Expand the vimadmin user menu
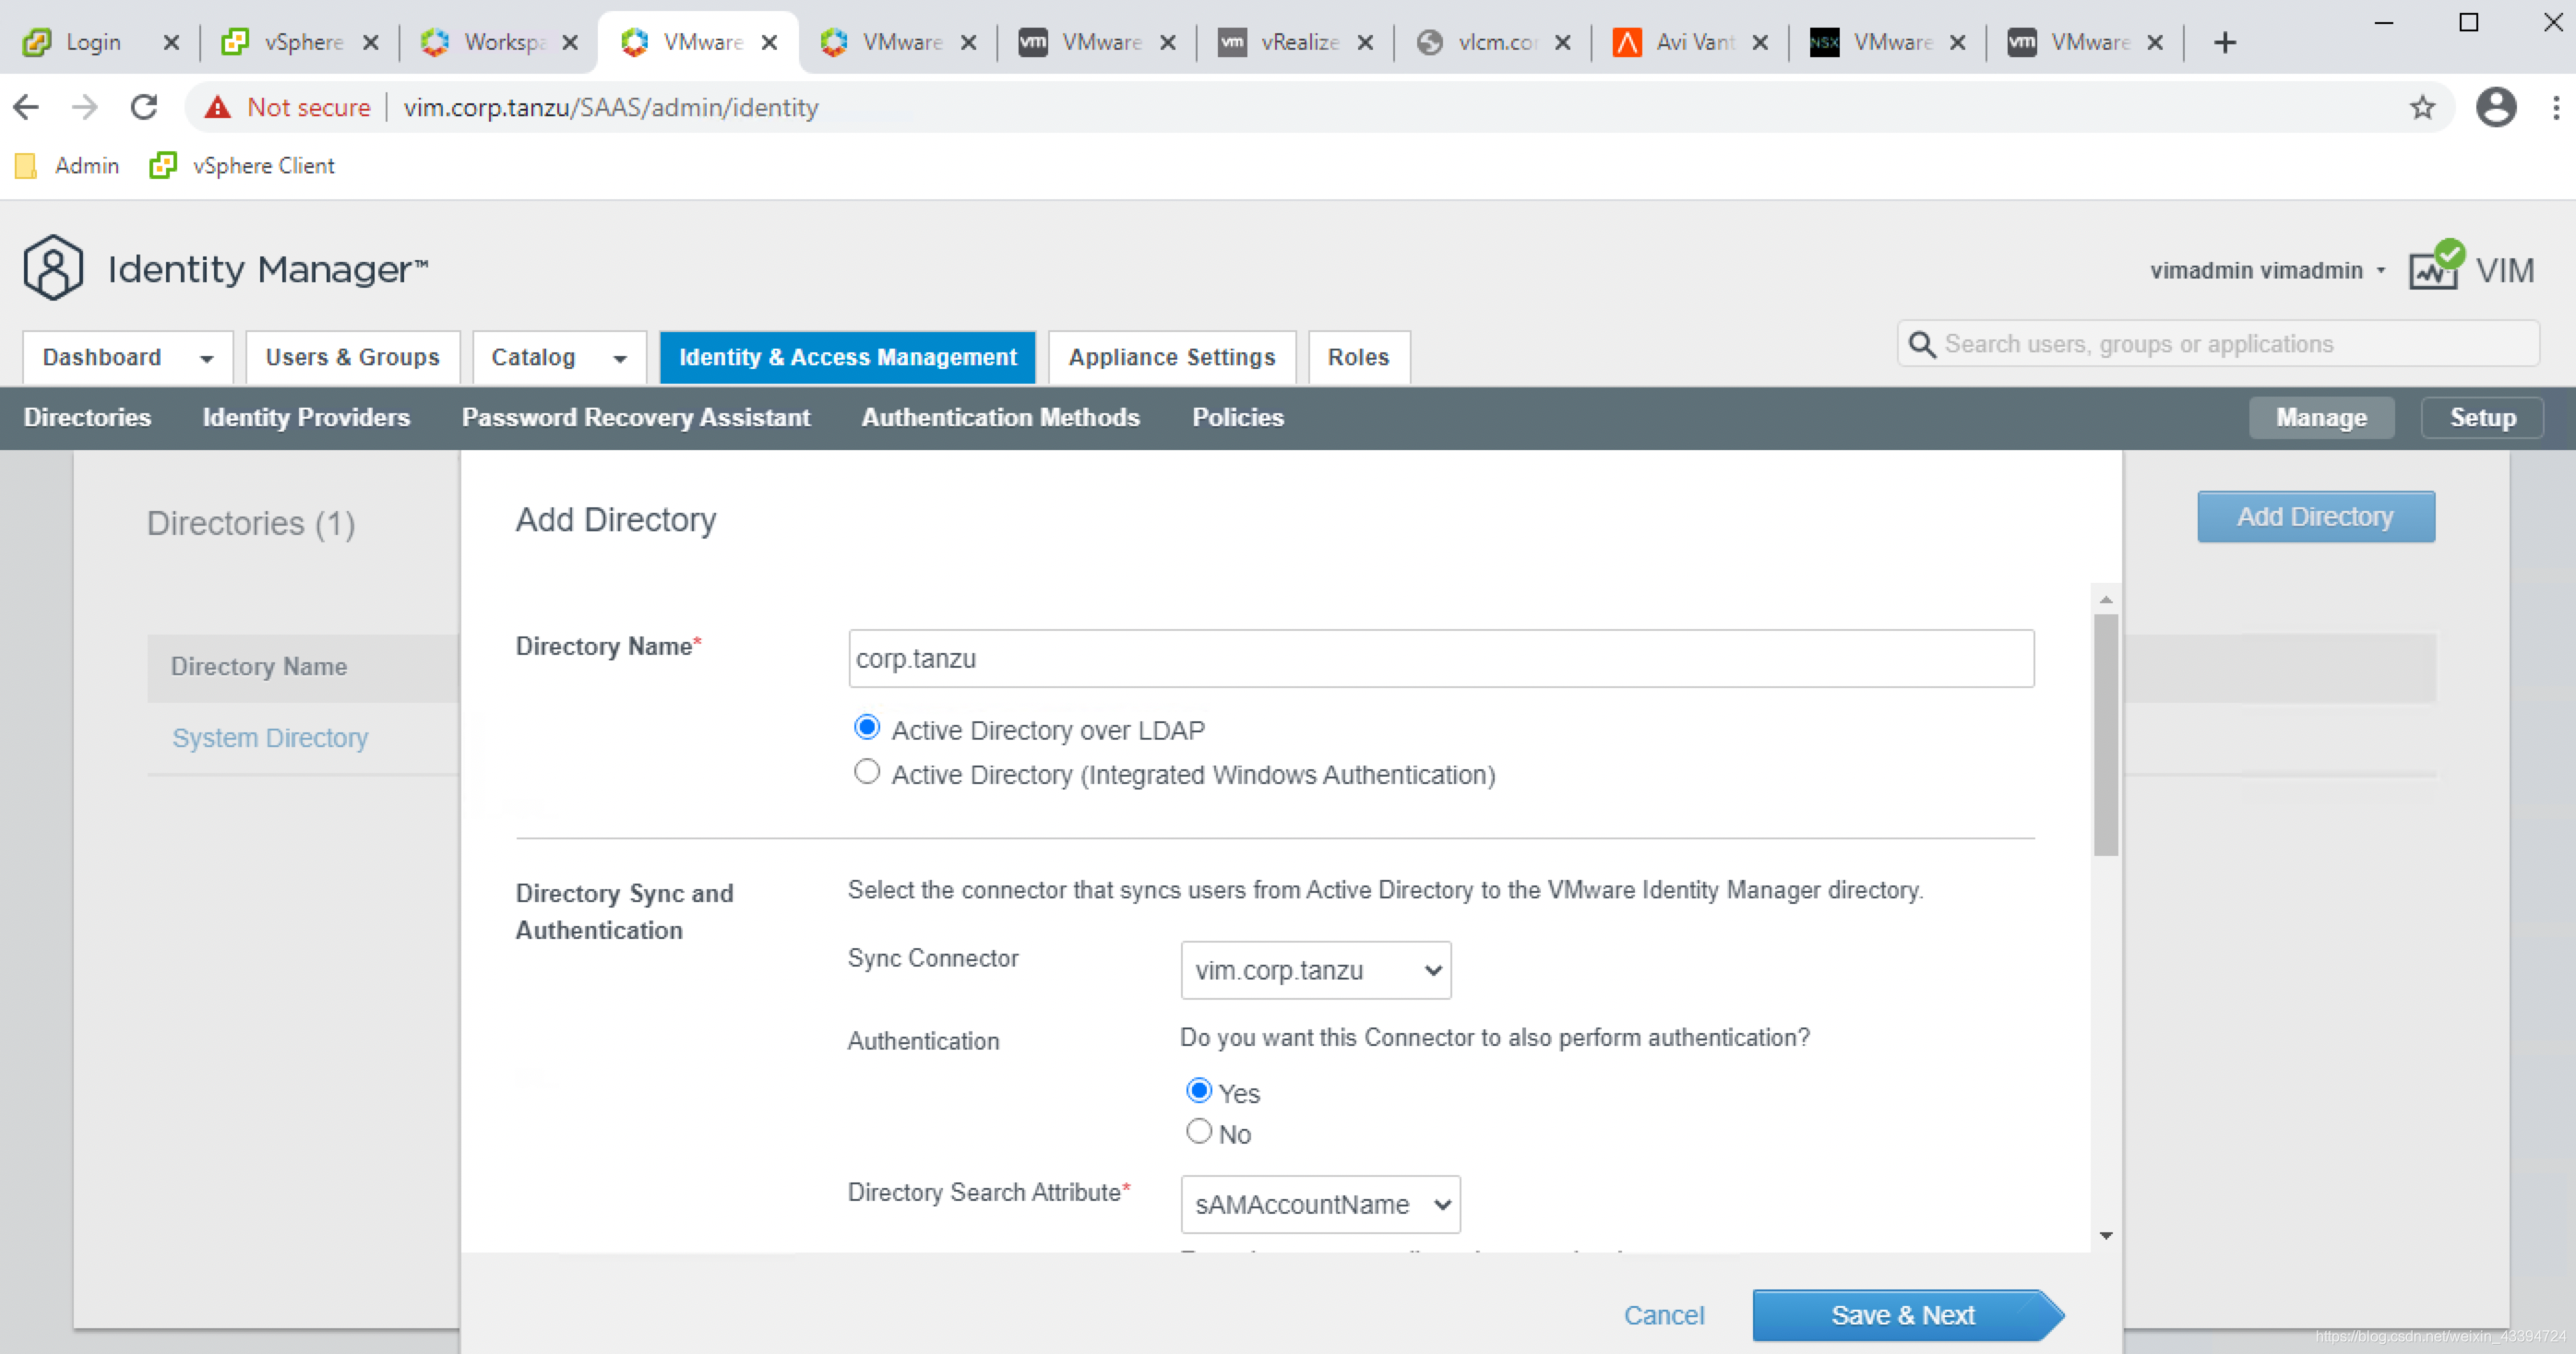 pos(2267,271)
